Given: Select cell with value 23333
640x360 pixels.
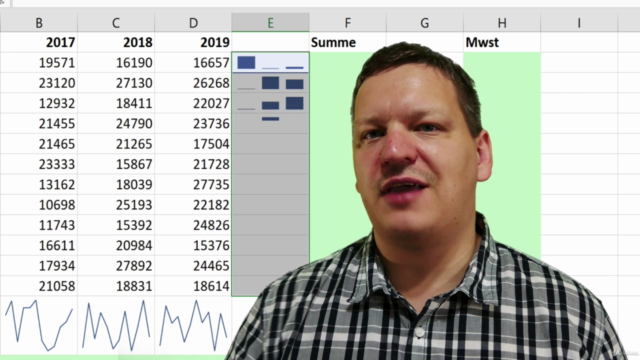Looking at the screenshot, I should (39, 164).
